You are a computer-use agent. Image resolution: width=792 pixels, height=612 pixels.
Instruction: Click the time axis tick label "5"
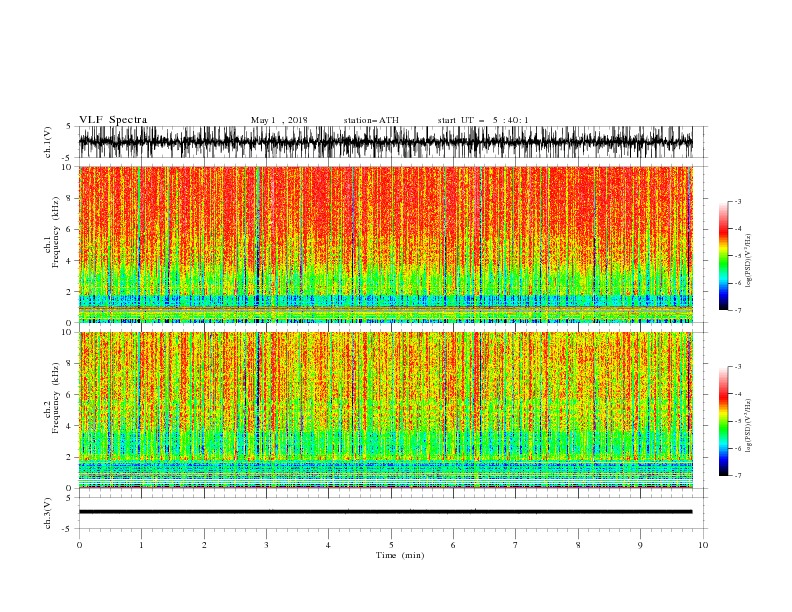pyautogui.click(x=391, y=545)
